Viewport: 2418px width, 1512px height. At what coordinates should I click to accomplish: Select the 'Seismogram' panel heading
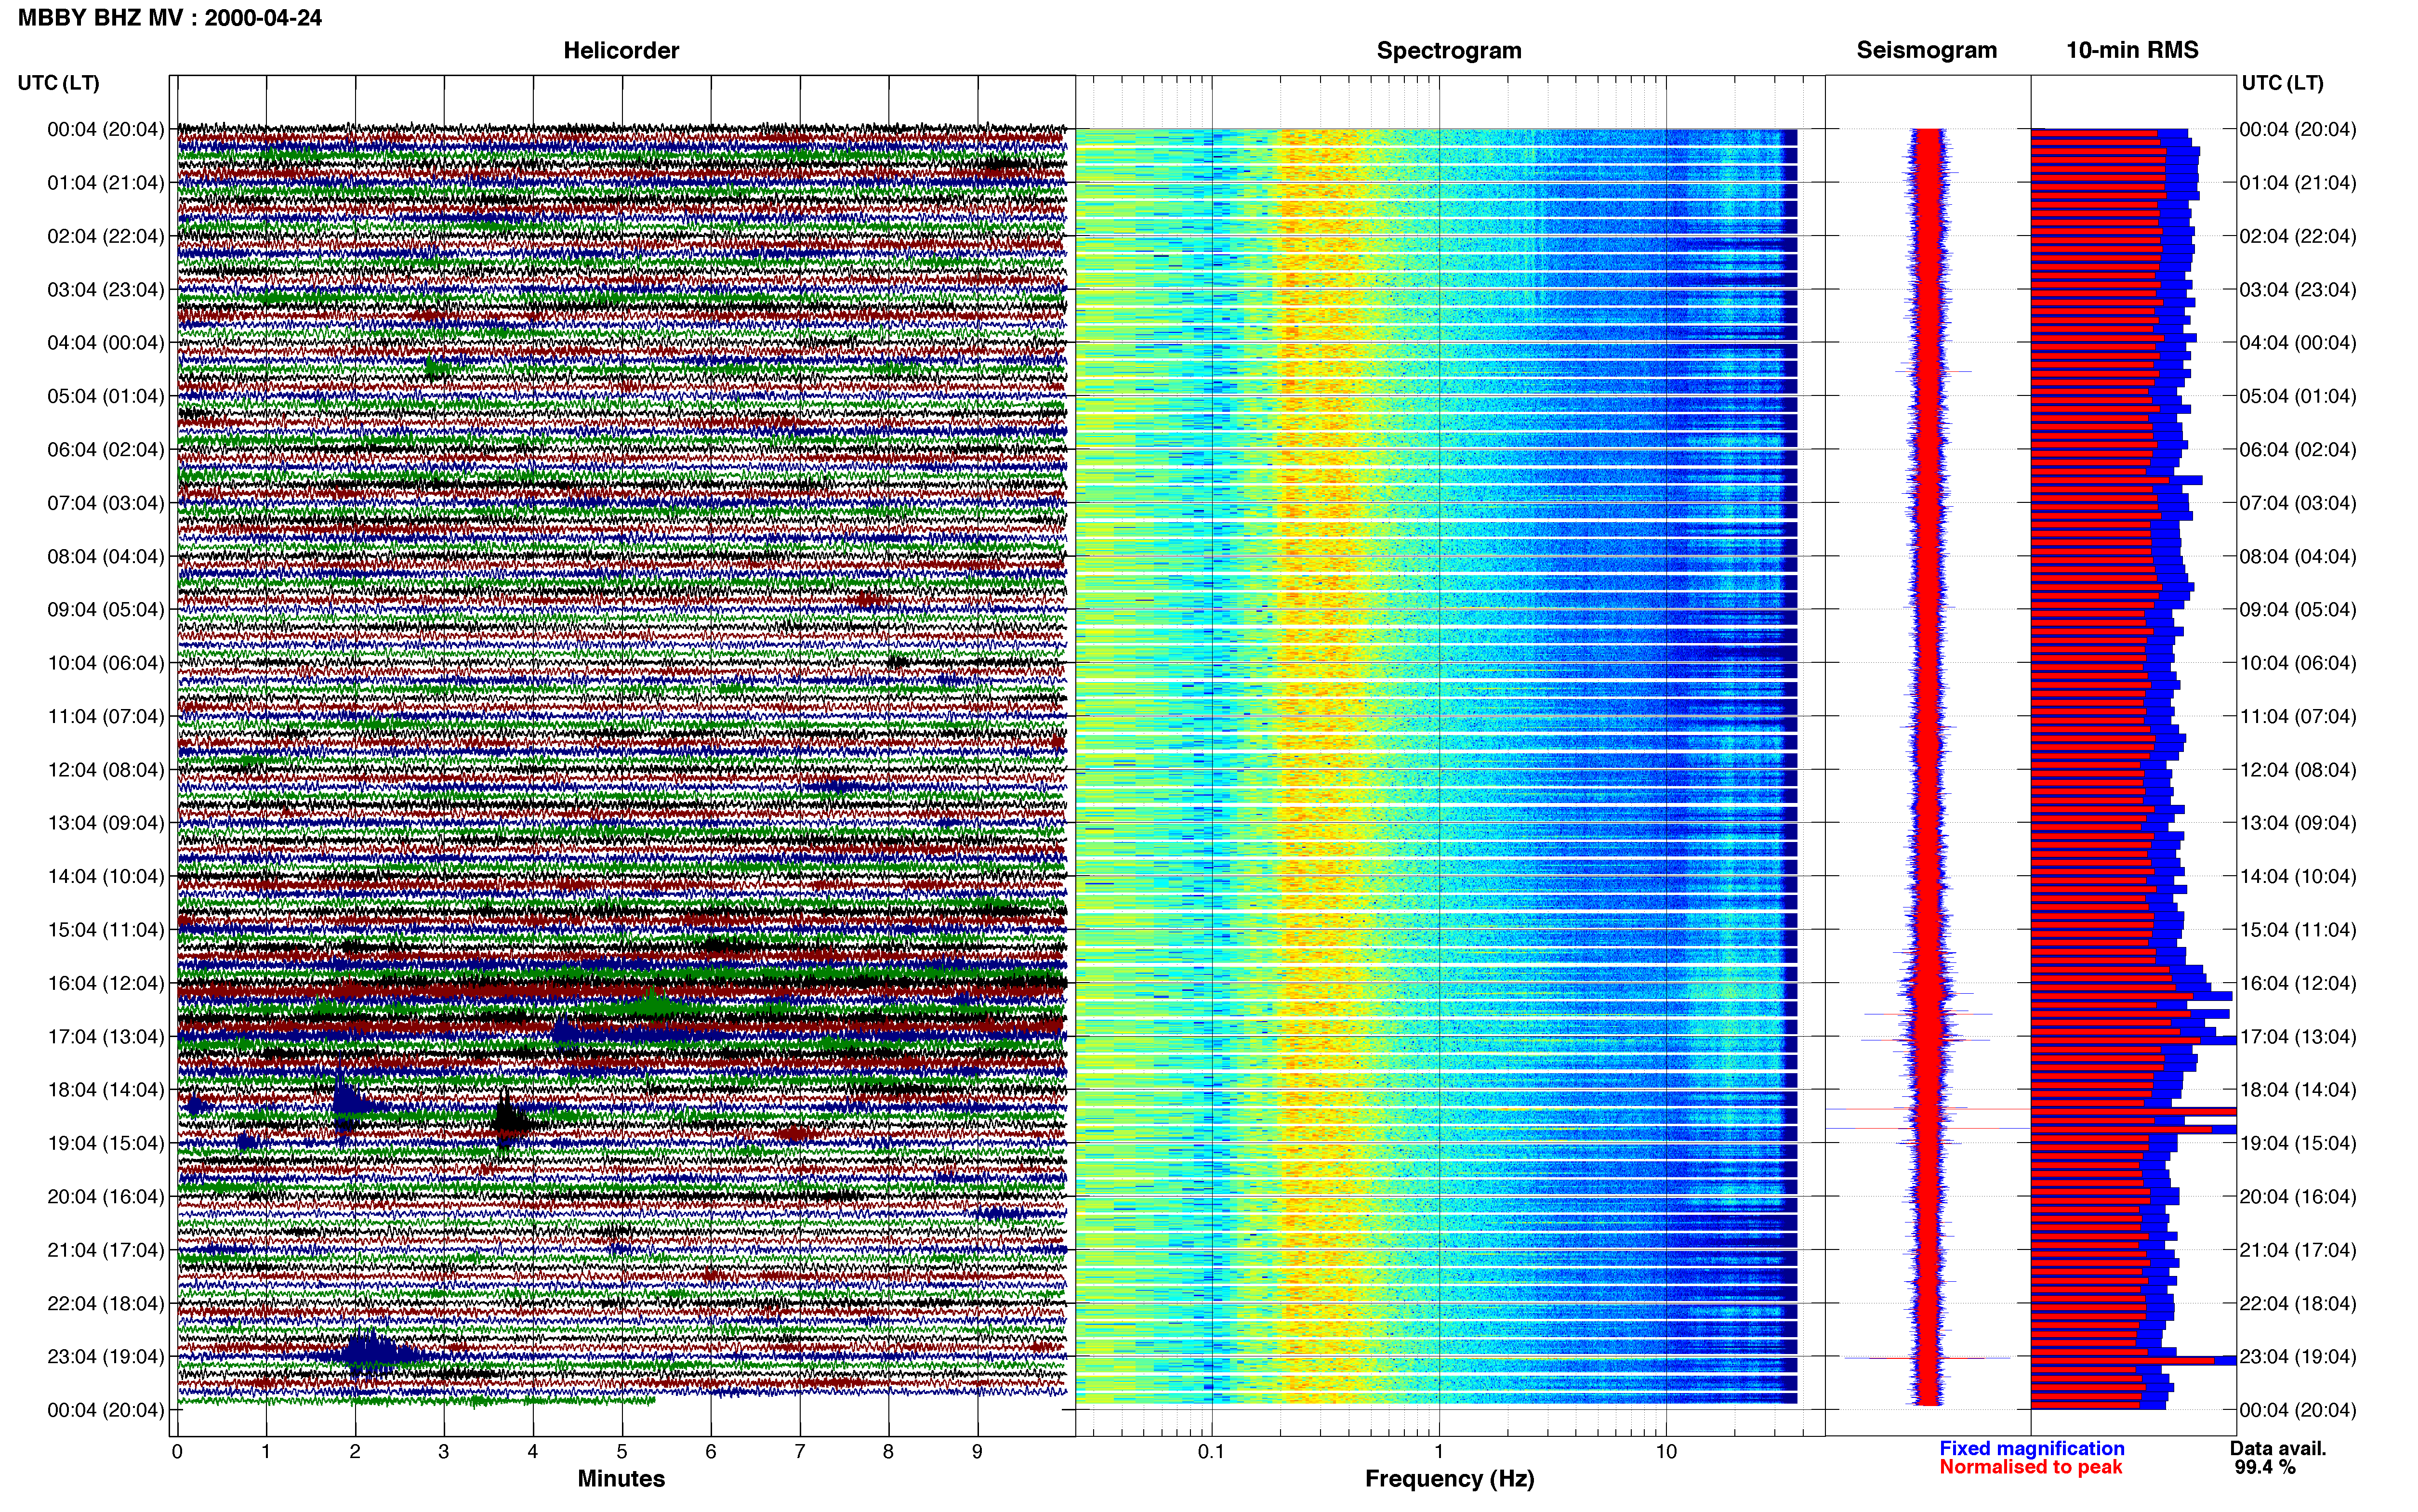(x=1927, y=50)
